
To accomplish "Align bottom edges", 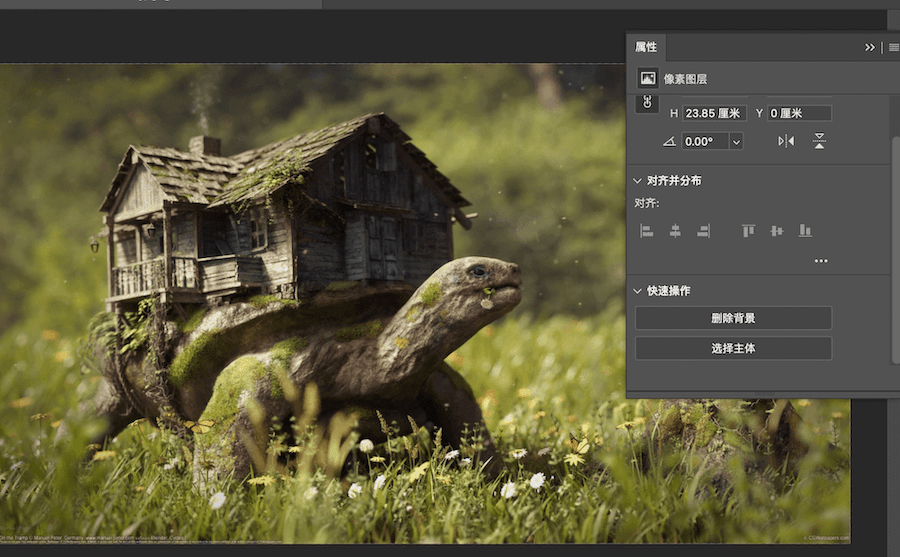I will click(805, 231).
